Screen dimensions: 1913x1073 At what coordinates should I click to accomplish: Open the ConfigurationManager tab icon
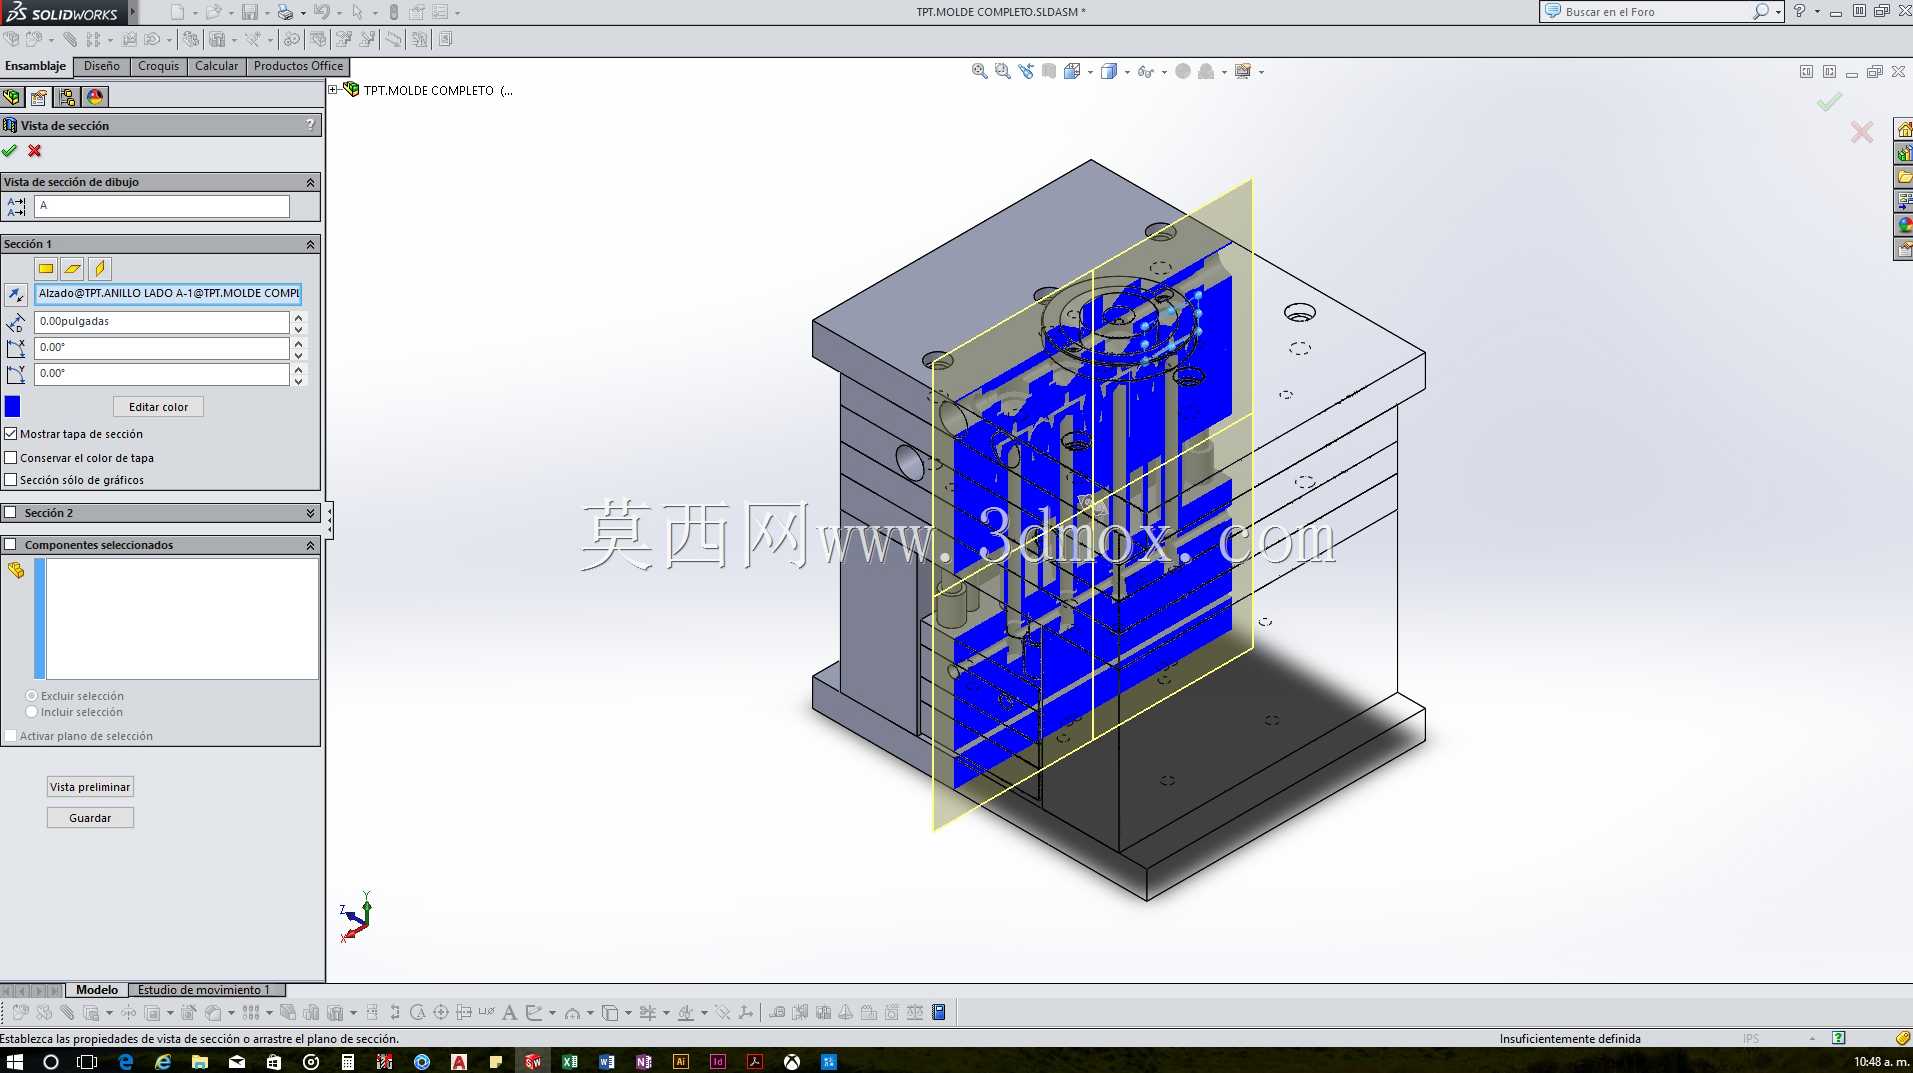click(x=67, y=97)
